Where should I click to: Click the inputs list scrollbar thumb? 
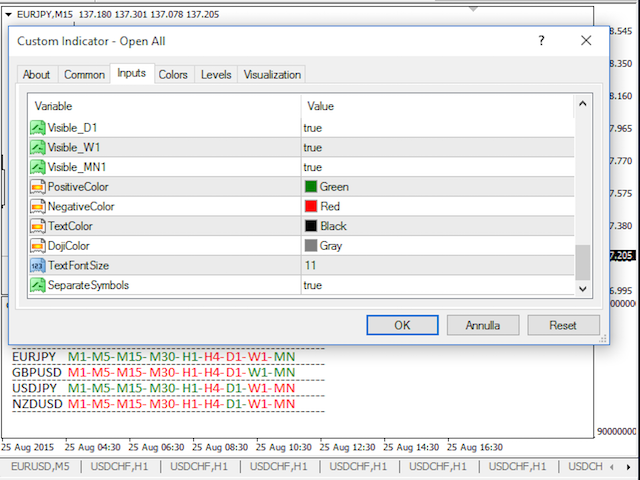pyautogui.click(x=583, y=262)
